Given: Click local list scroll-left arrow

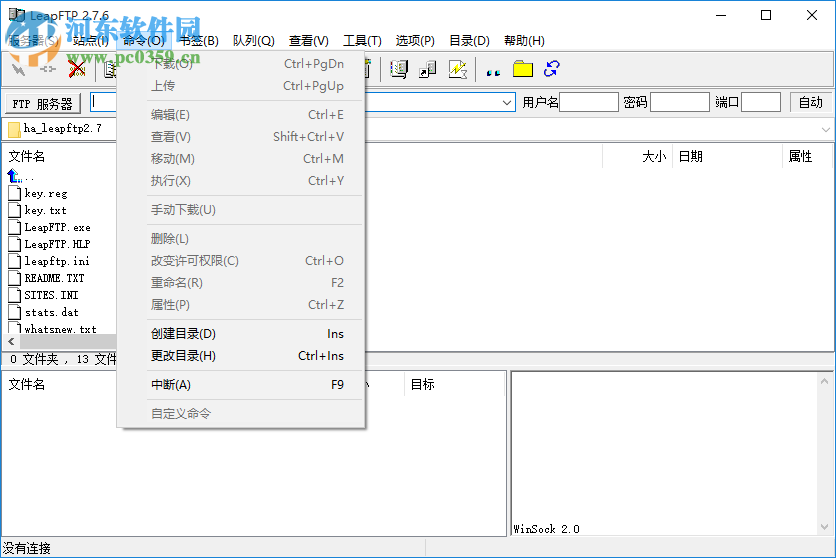Looking at the screenshot, I should coord(11,342).
